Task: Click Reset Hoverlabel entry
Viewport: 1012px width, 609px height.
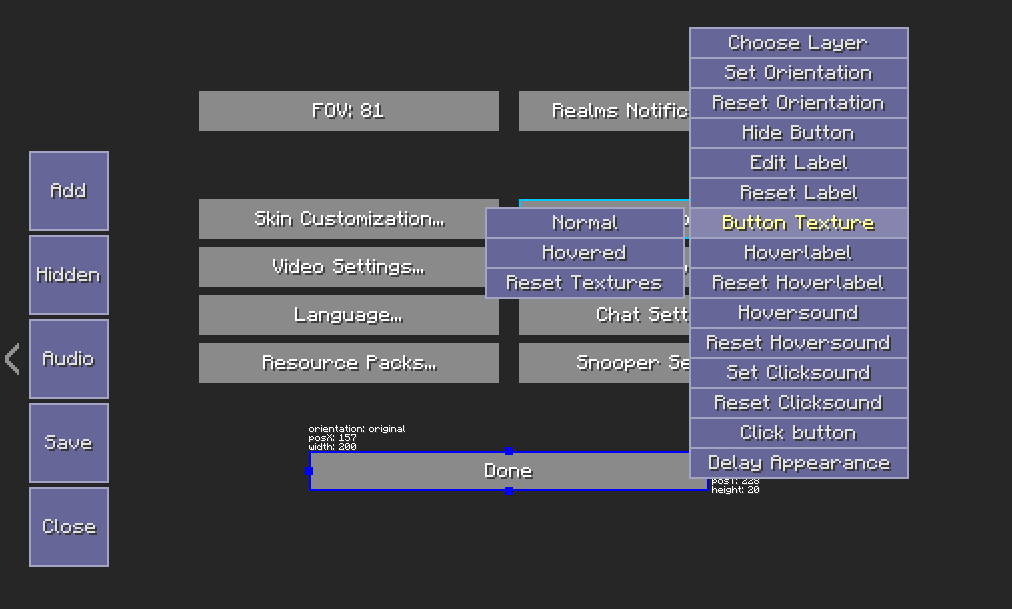Action: pyautogui.click(x=799, y=283)
